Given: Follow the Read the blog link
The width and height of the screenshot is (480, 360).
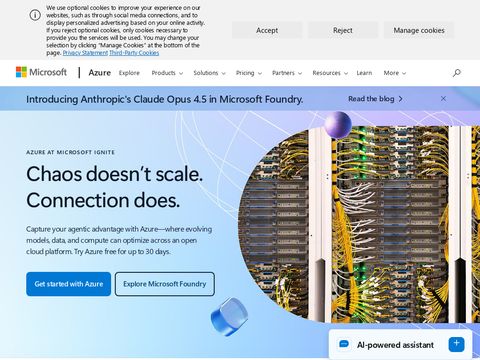Looking at the screenshot, I should [375, 99].
